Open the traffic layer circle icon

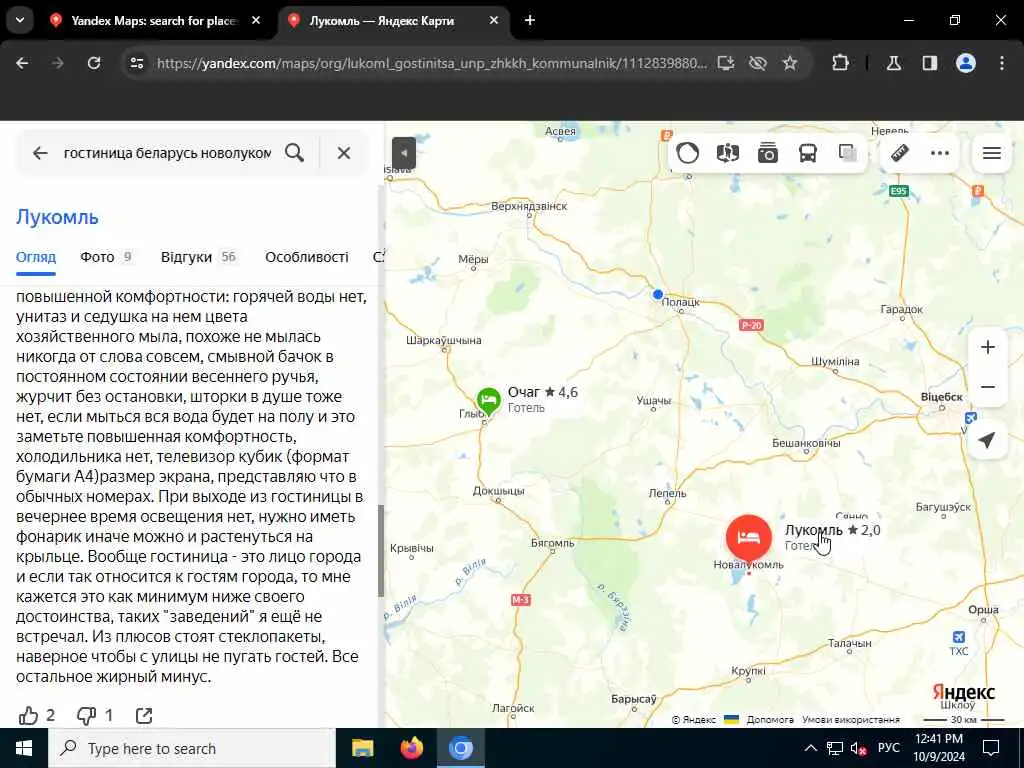click(688, 153)
